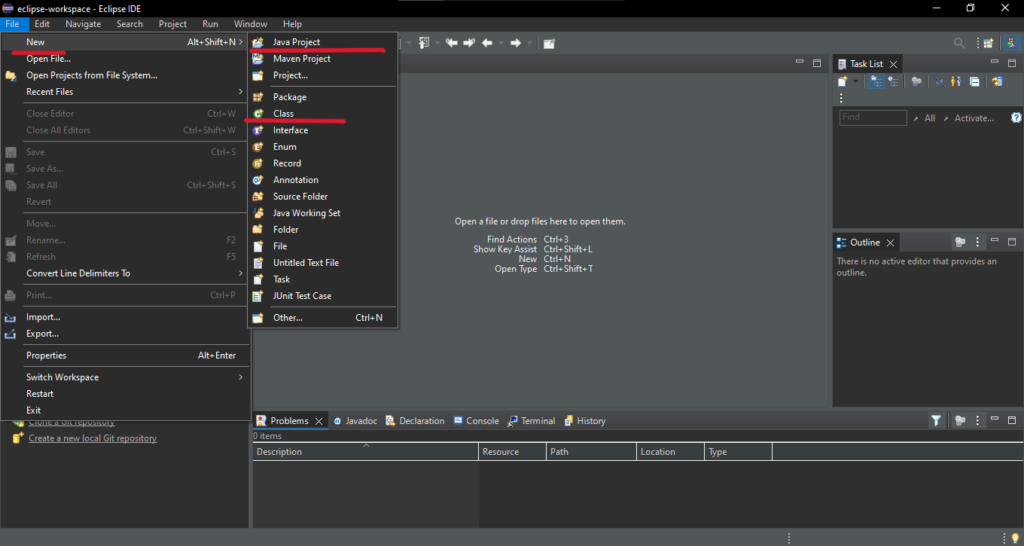Open Other... wizard from New submenu
The image size is (1024, 546).
click(323, 317)
